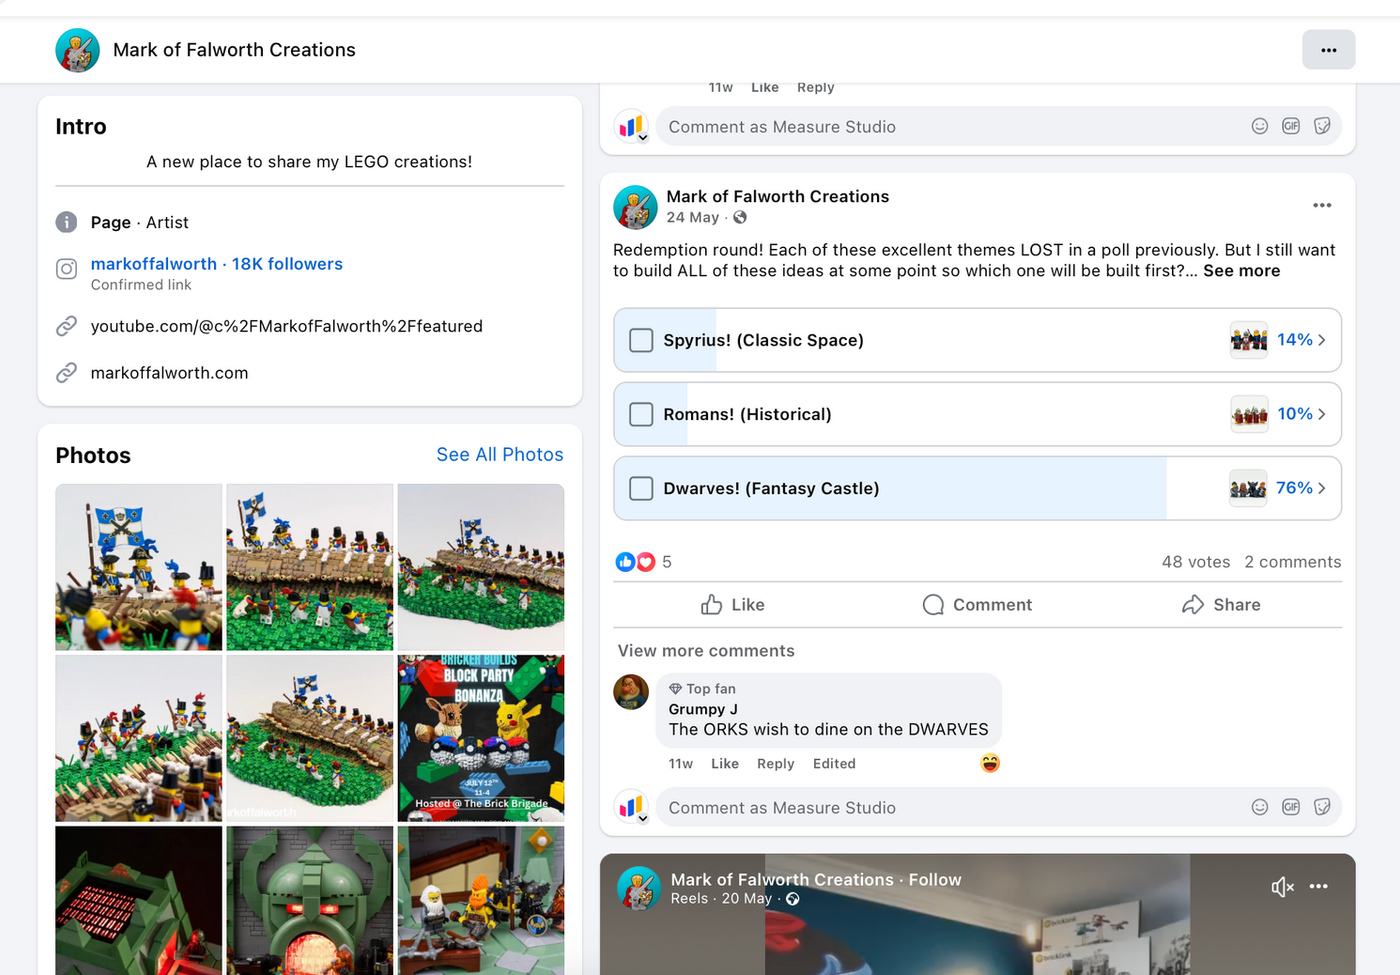Viewport: 1400px width, 975px height.
Task: Open the sticker picker in the bottom comment box
Action: pyautogui.click(x=1322, y=807)
